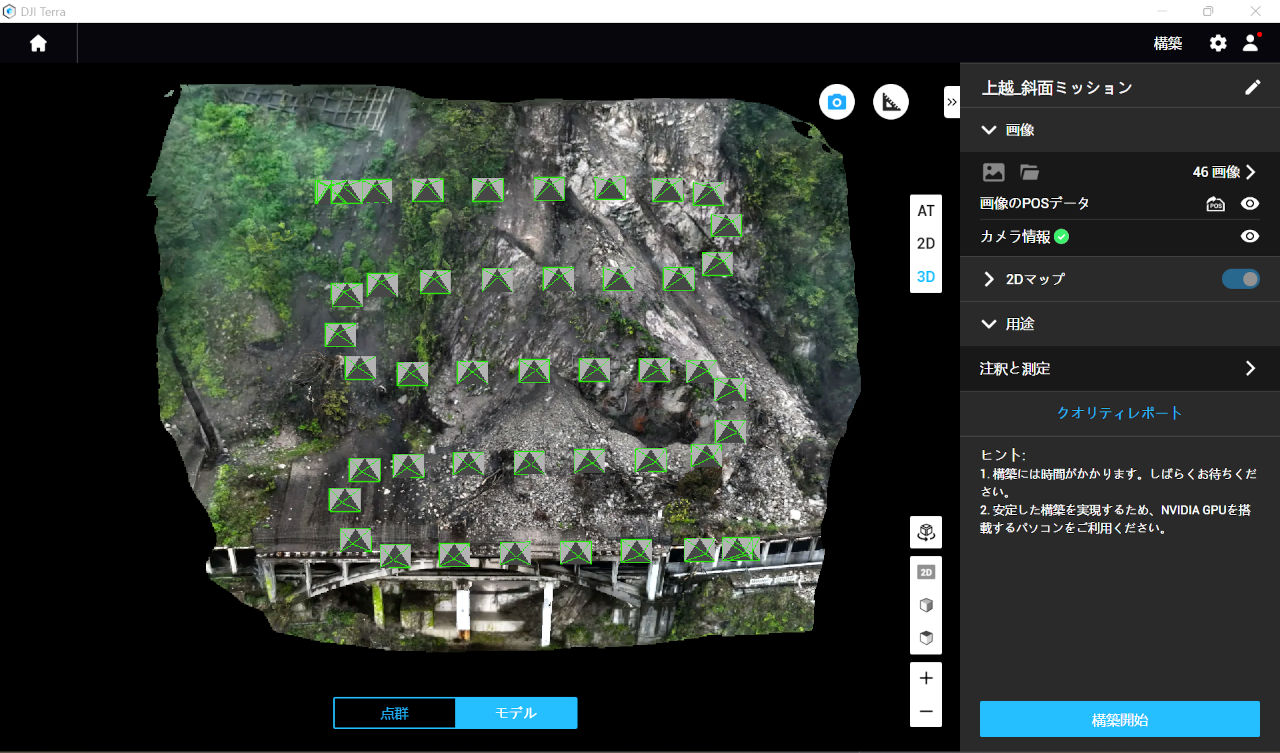The height and width of the screenshot is (753, 1280).
Task: Reset the 3D view with the rotating cube icon
Action: click(926, 532)
